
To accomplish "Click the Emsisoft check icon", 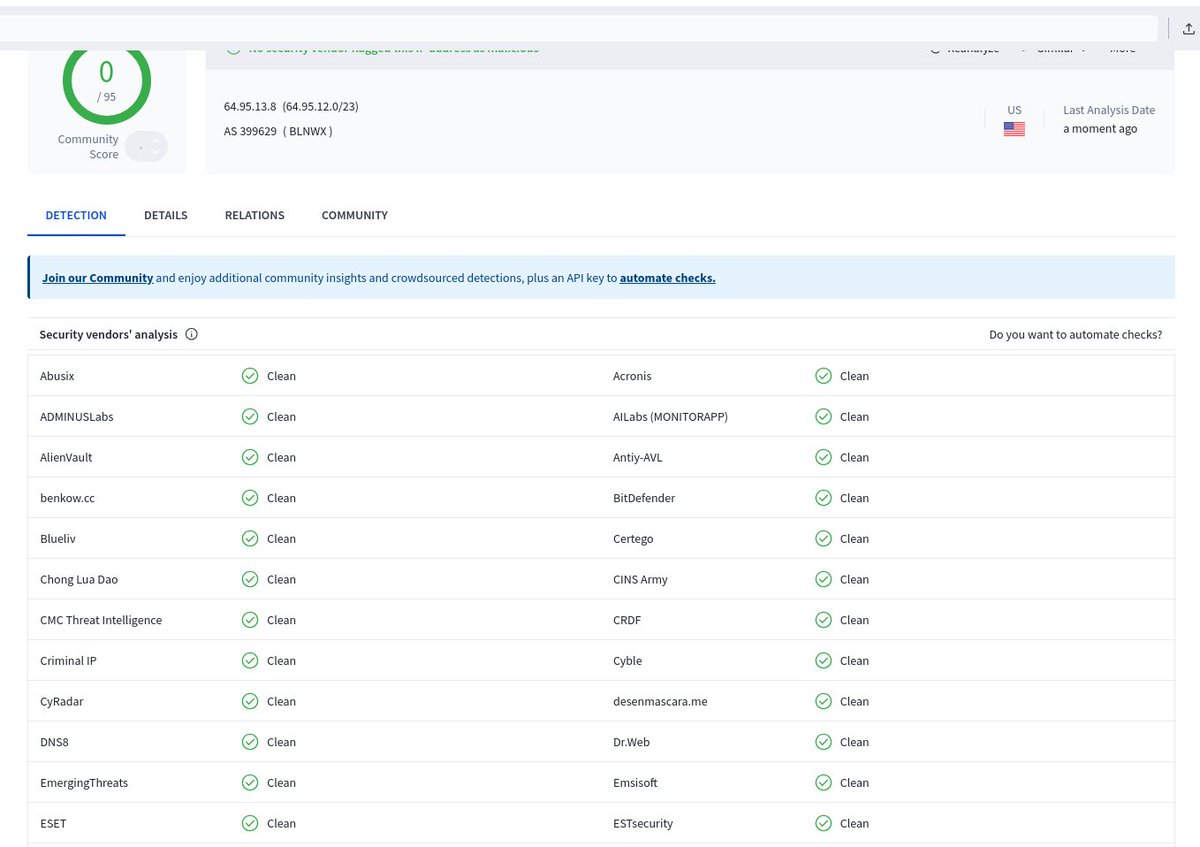I will pyautogui.click(x=823, y=783).
